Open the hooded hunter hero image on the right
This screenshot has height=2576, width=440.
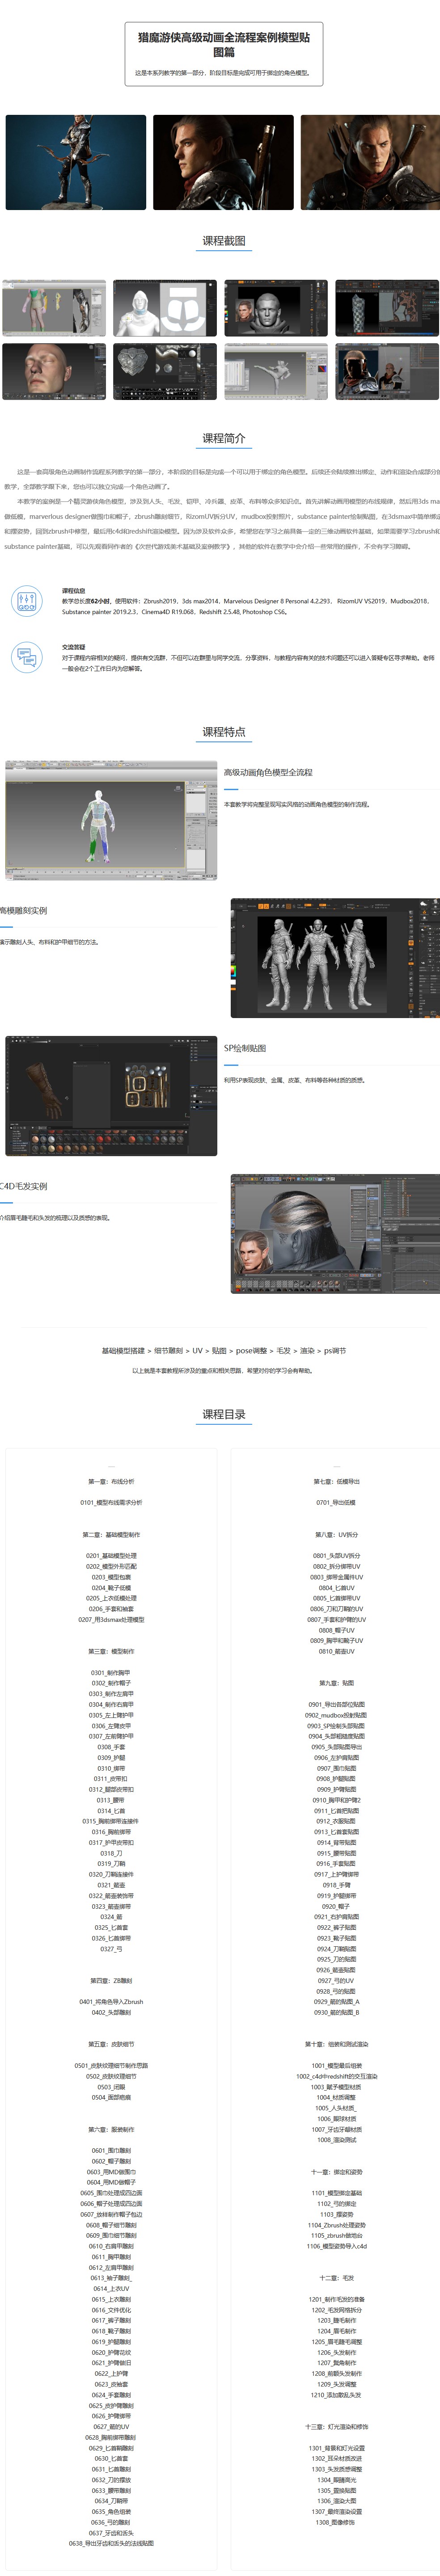pos(370,162)
